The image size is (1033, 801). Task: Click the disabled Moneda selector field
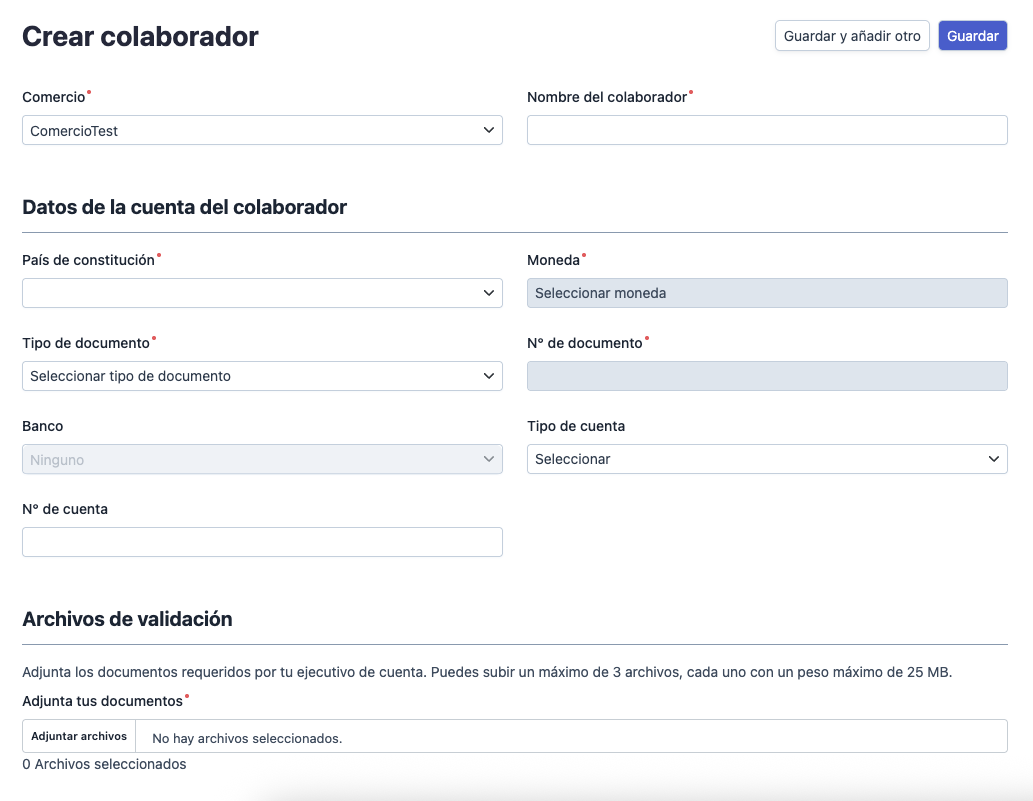[767, 293]
